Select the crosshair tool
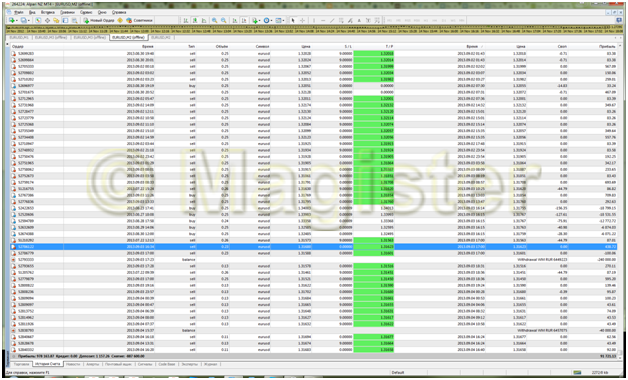Screen dimensions: 628x380 [302, 20]
